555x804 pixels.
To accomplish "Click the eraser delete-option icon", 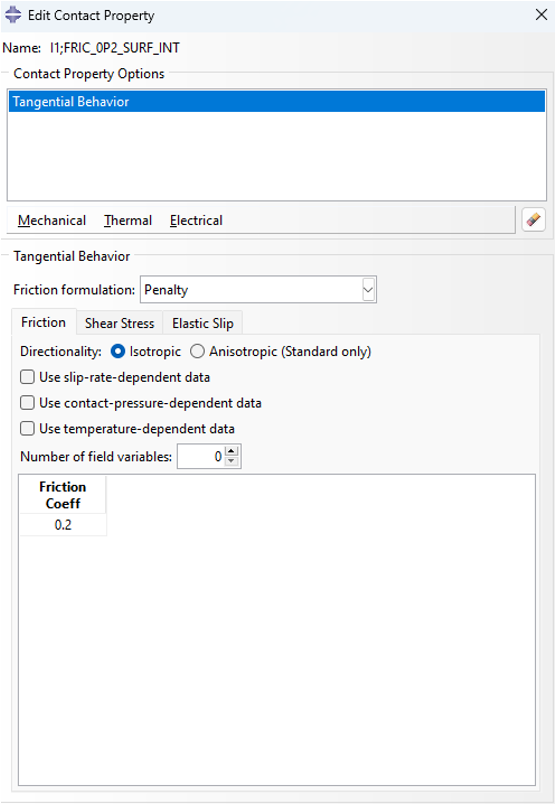I will click(533, 220).
